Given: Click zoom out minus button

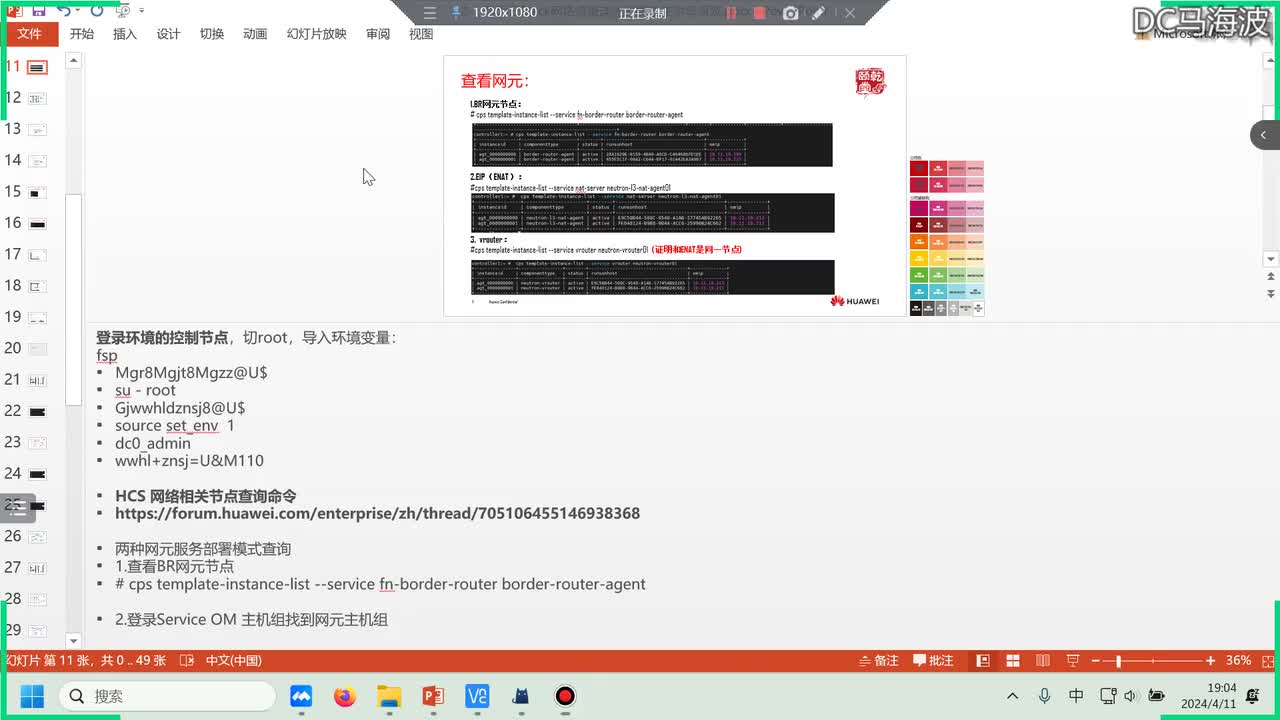Looking at the screenshot, I should pos(1097,661).
